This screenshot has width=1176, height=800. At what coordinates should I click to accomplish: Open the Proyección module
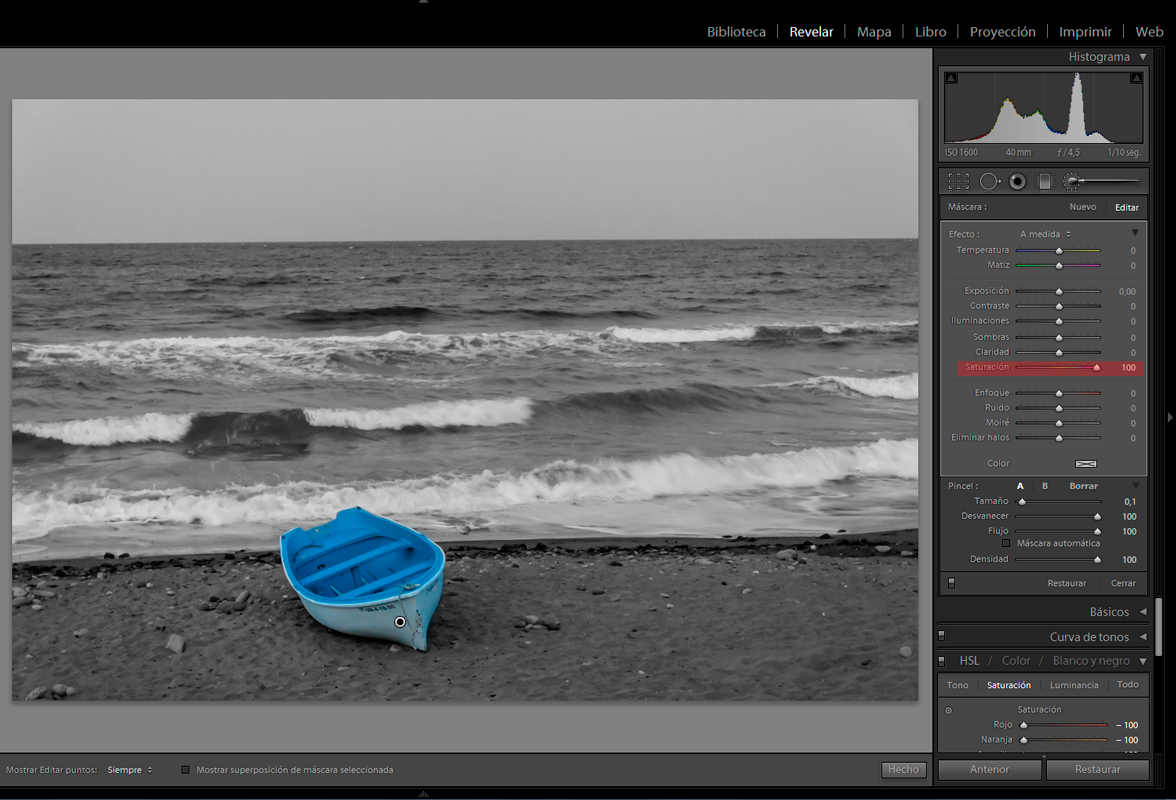click(x=1002, y=31)
